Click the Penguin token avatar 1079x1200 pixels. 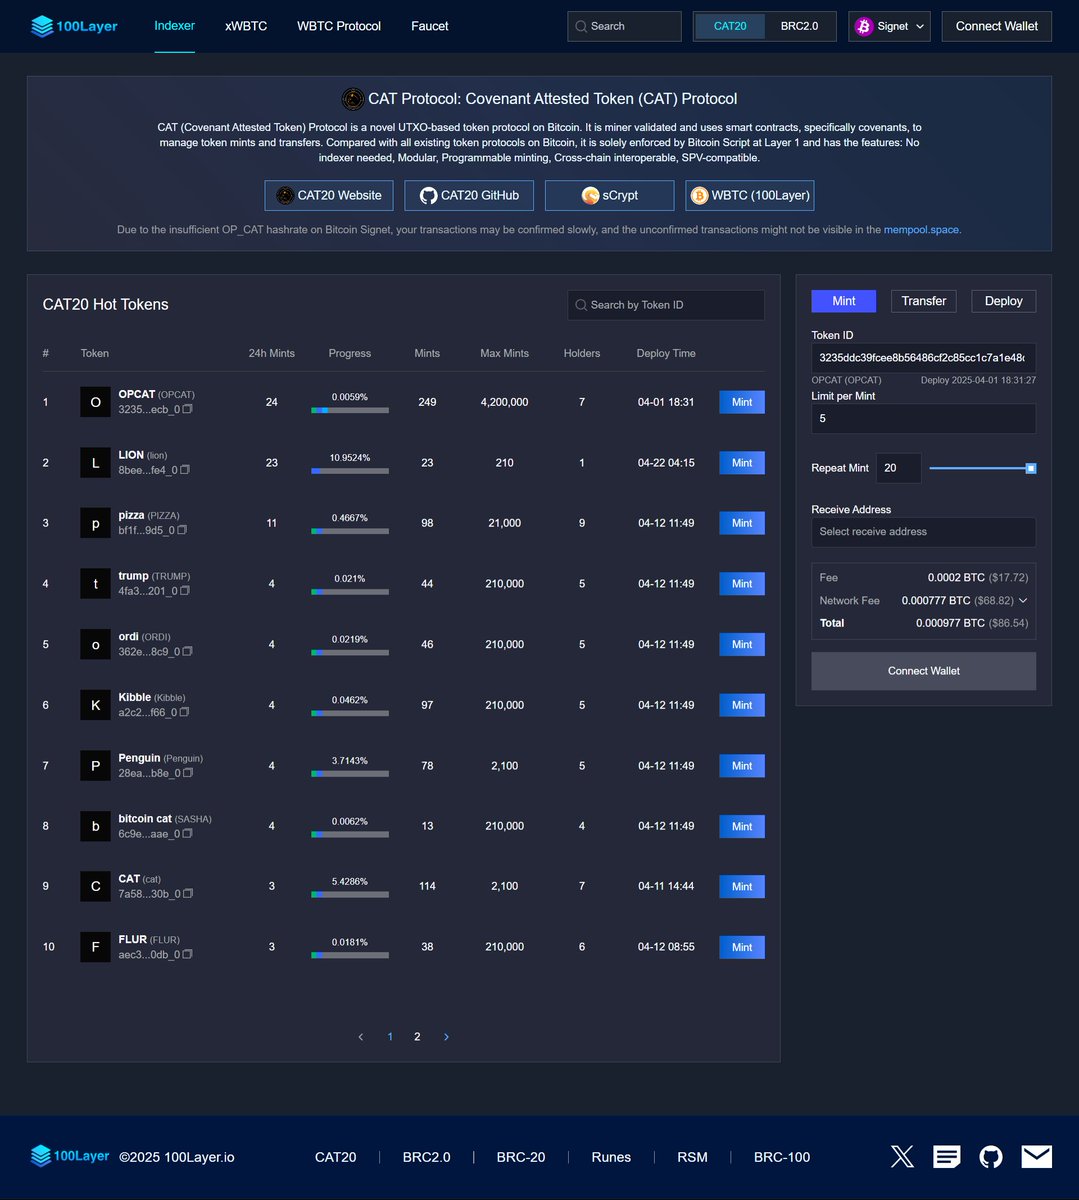[x=96, y=766]
